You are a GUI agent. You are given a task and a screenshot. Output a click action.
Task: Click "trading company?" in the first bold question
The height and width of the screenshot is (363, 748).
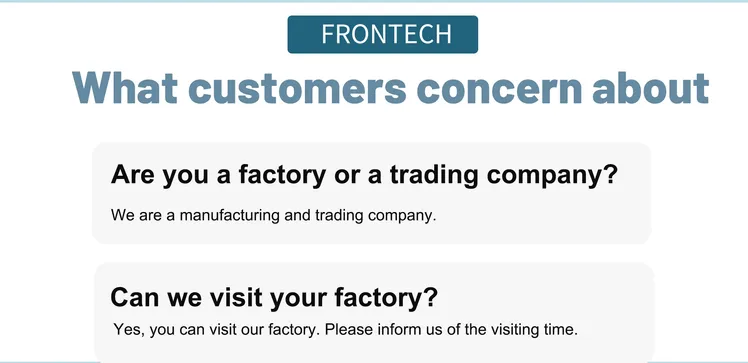(504, 175)
